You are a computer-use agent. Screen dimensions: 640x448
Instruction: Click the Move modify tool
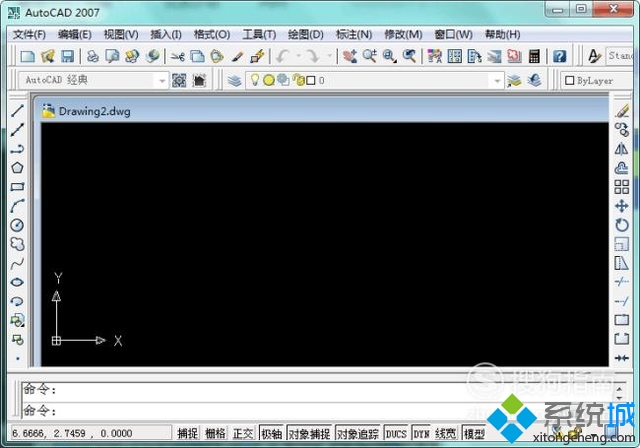(622, 206)
